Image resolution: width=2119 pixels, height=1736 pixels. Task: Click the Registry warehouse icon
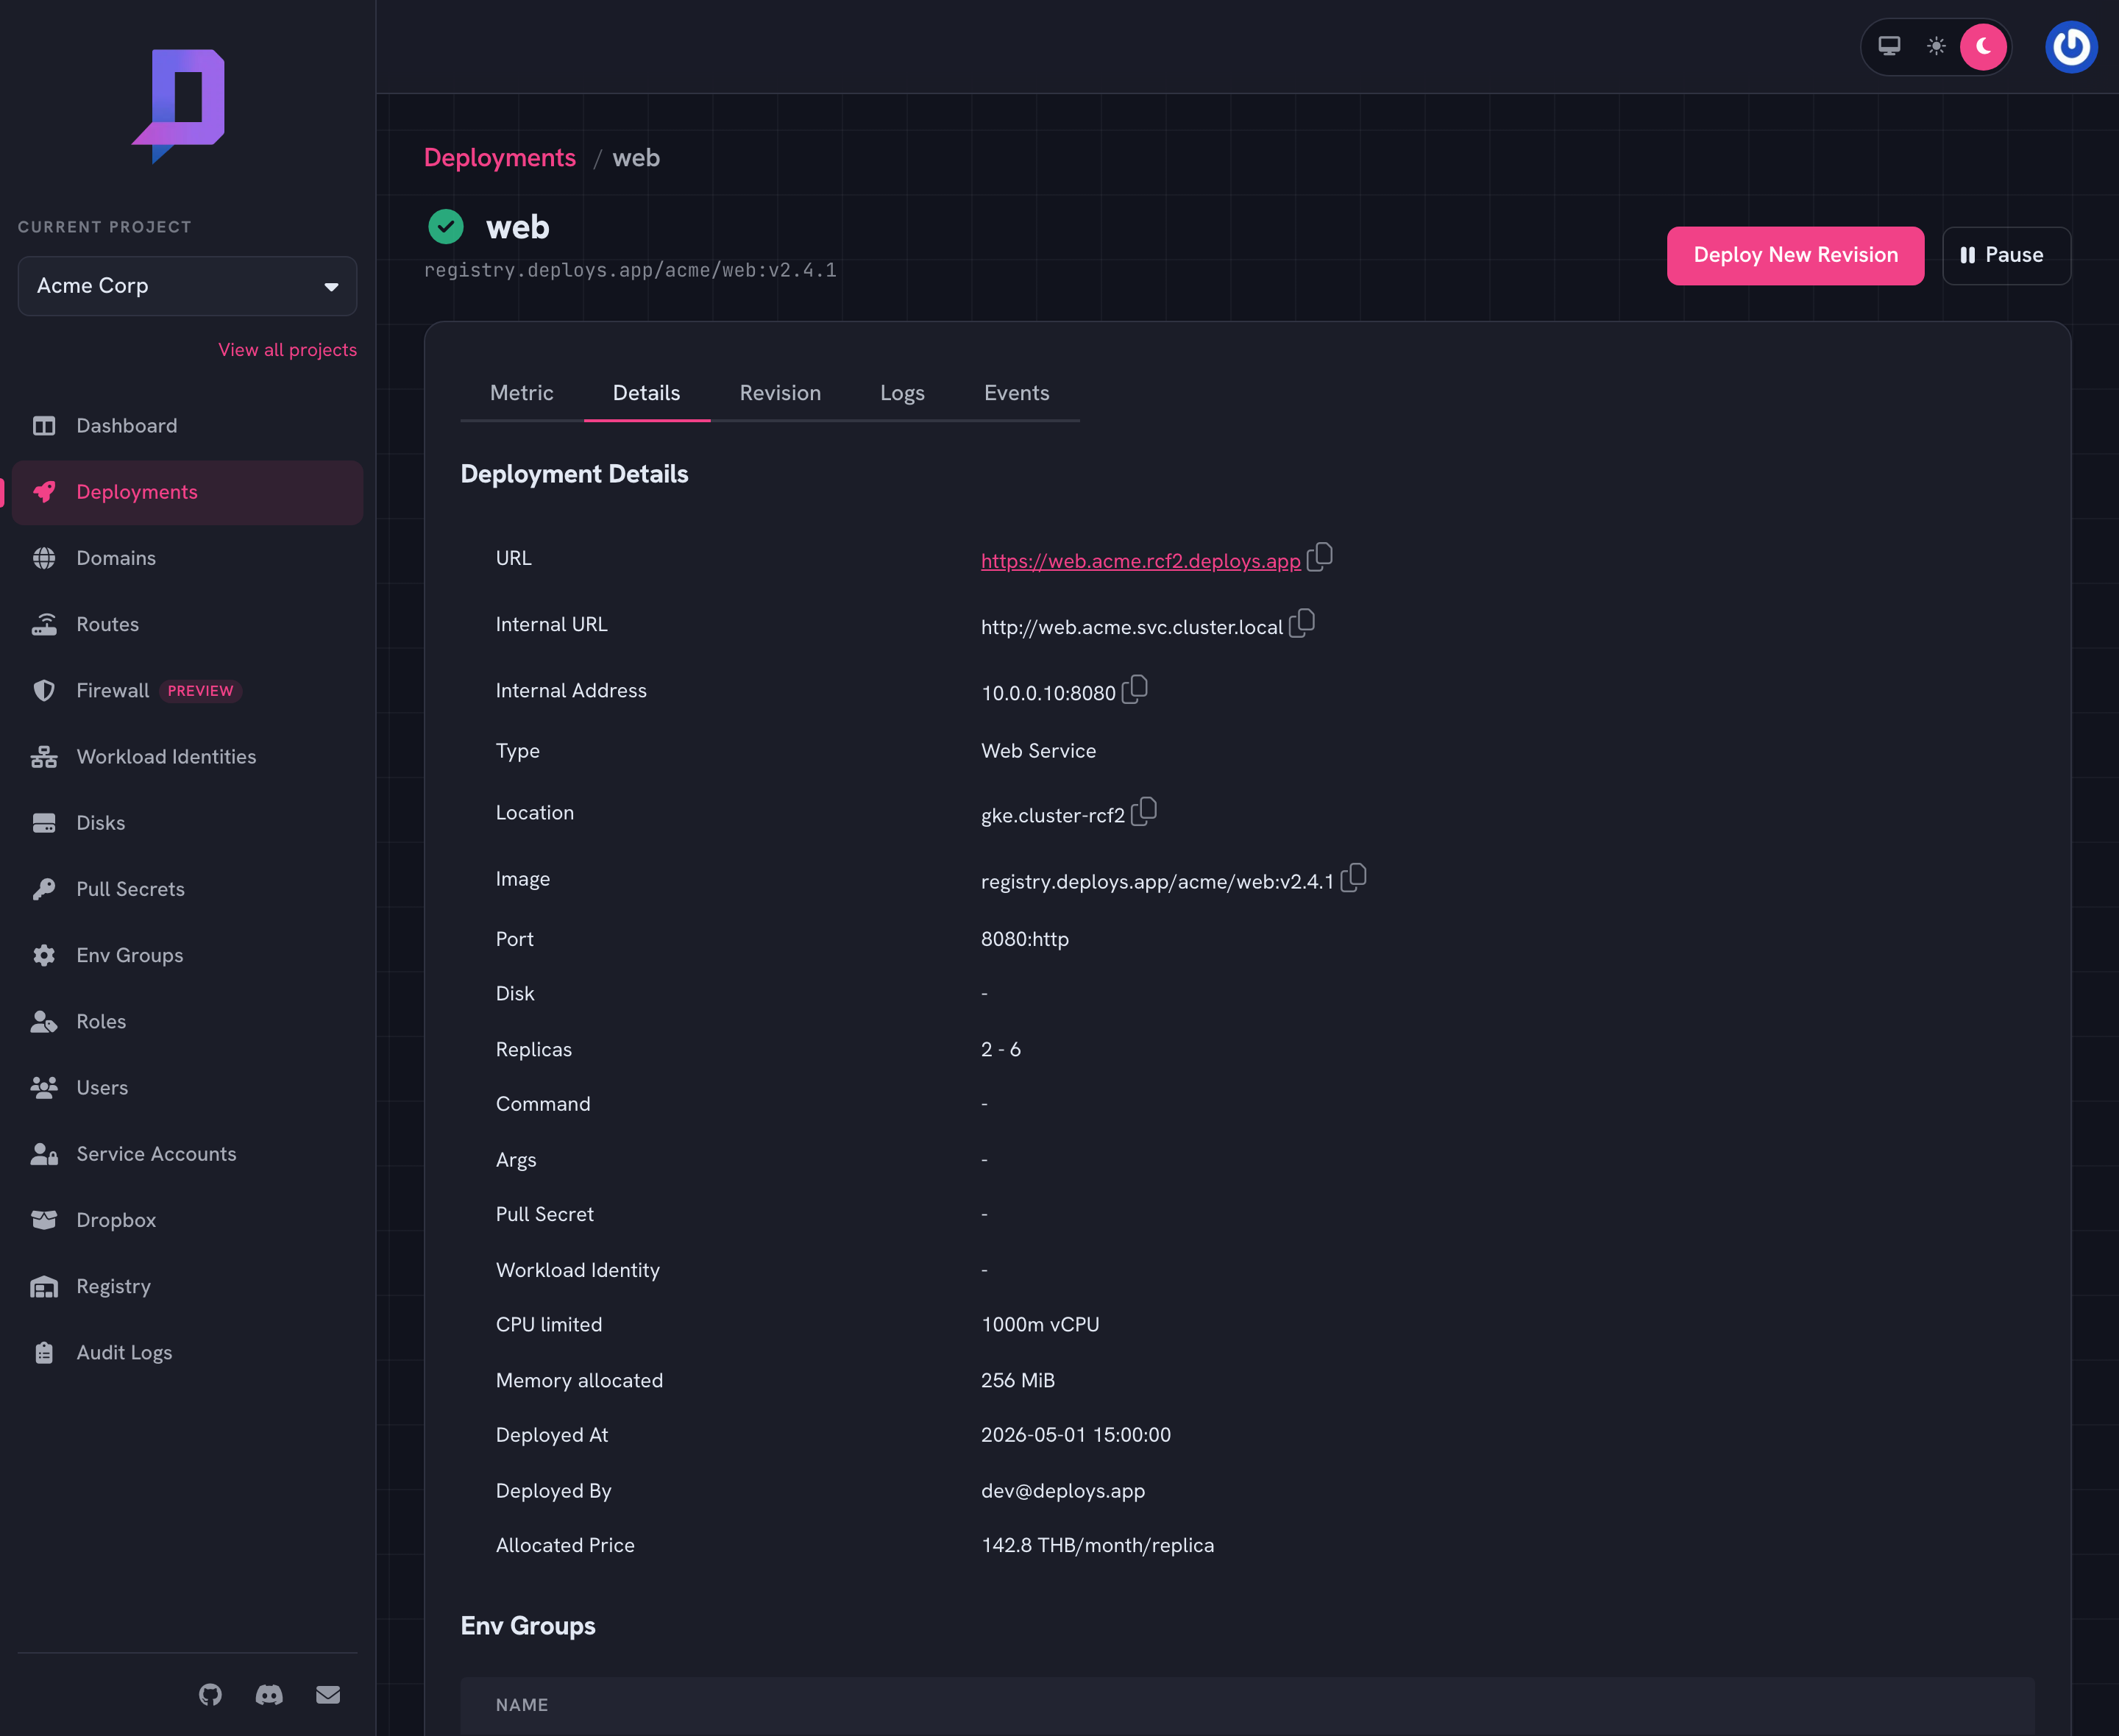(44, 1286)
